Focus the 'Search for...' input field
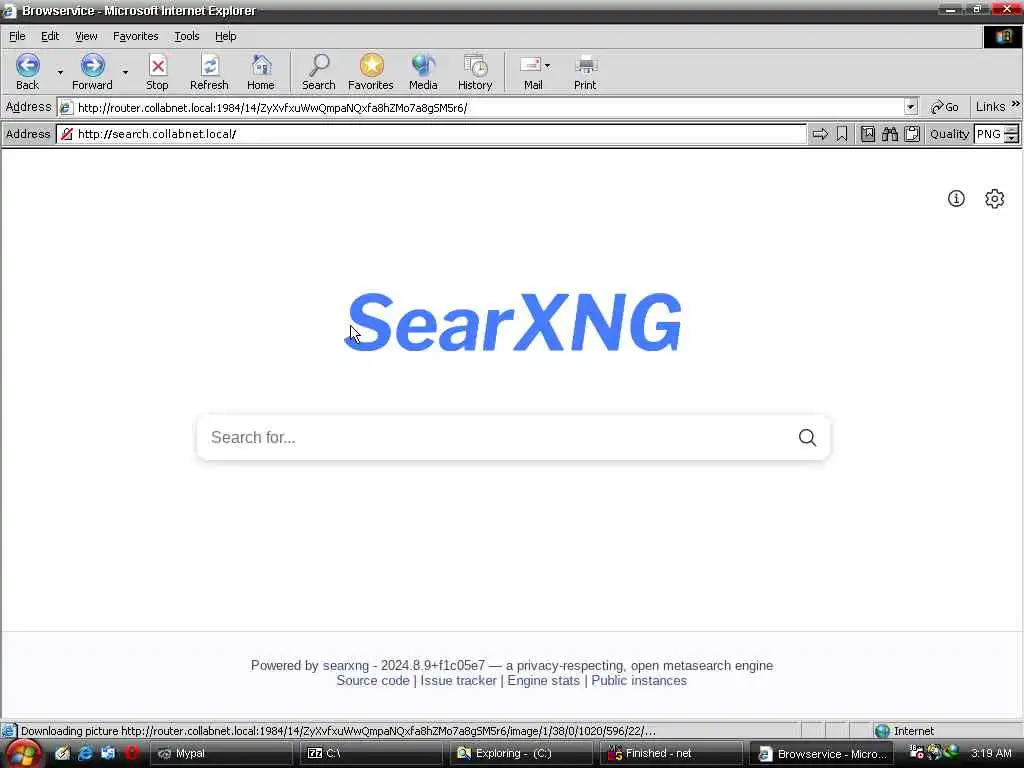Image resolution: width=1024 pixels, height=768 pixels. [x=496, y=438]
